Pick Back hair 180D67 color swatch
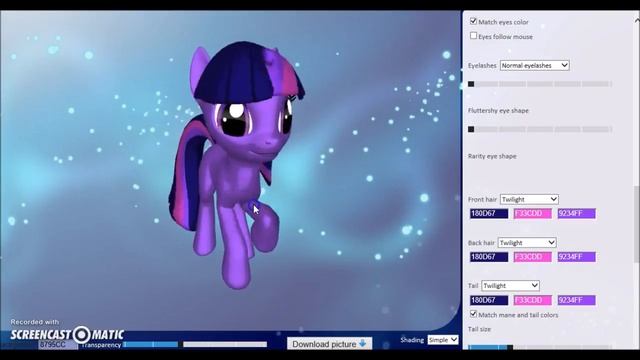The height and width of the screenshot is (360, 640). coord(489,257)
